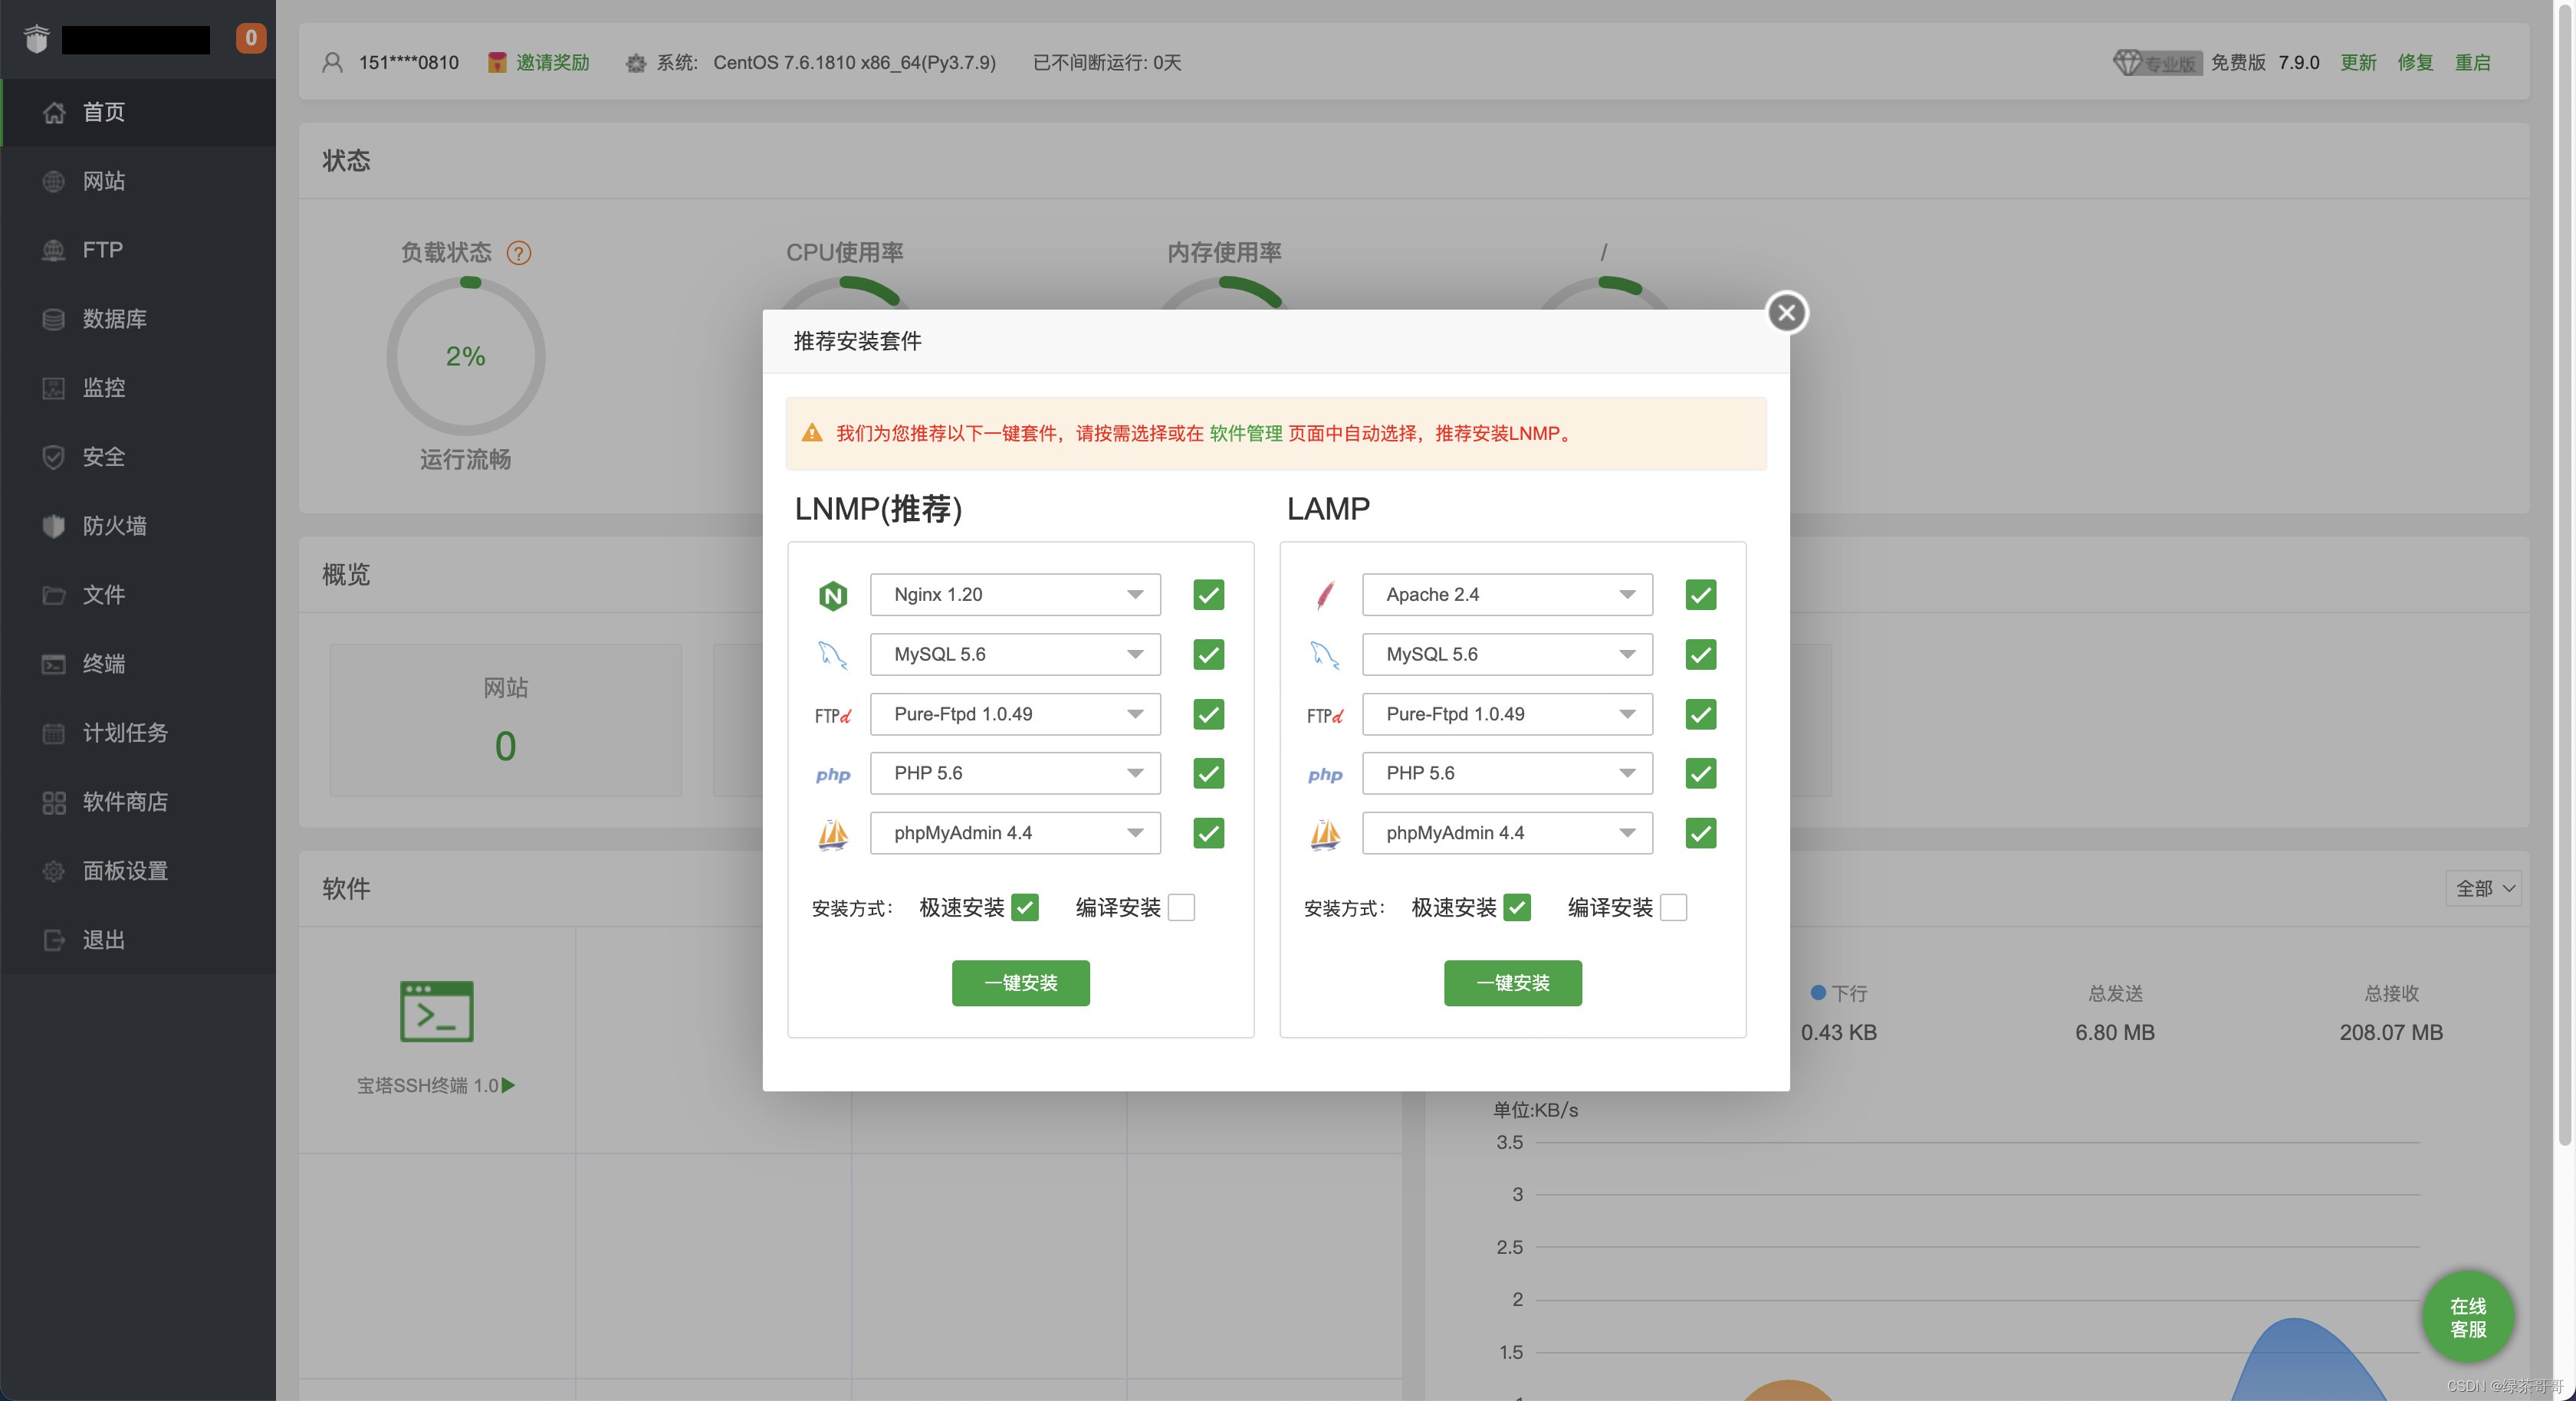Image resolution: width=2576 pixels, height=1401 pixels.
Task: Click the phpMyAdmin sailboat icon in LNMP
Action: 832,833
